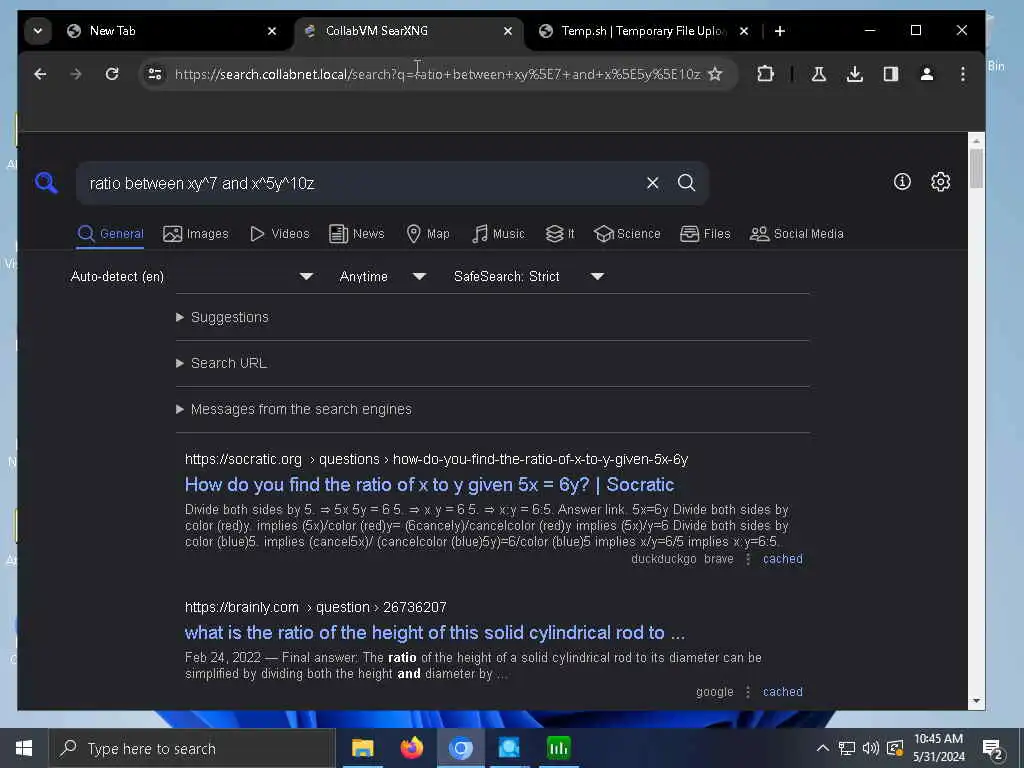Open cached version of Brainly result
1024x768 pixels.
click(x=782, y=692)
